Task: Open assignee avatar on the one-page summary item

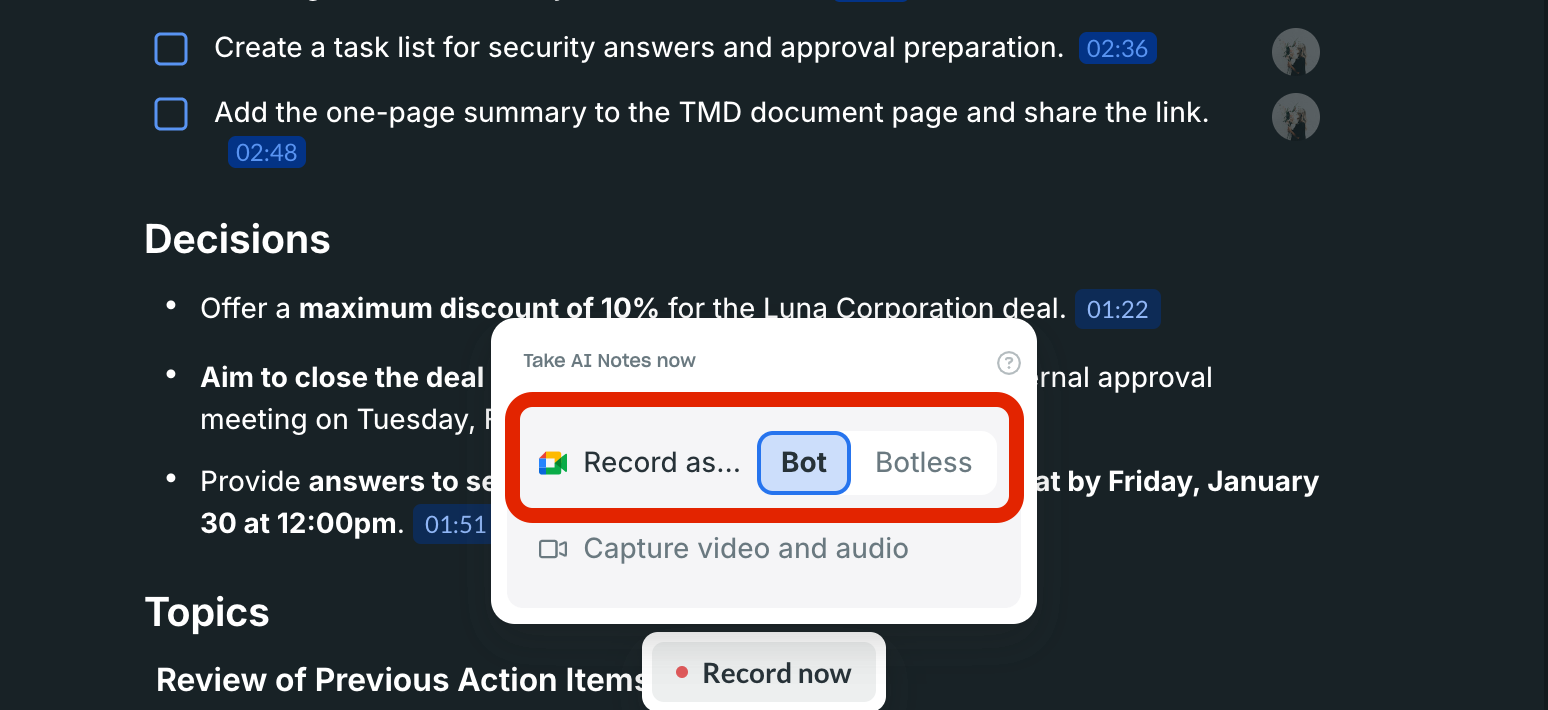Action: point(1295,118)
